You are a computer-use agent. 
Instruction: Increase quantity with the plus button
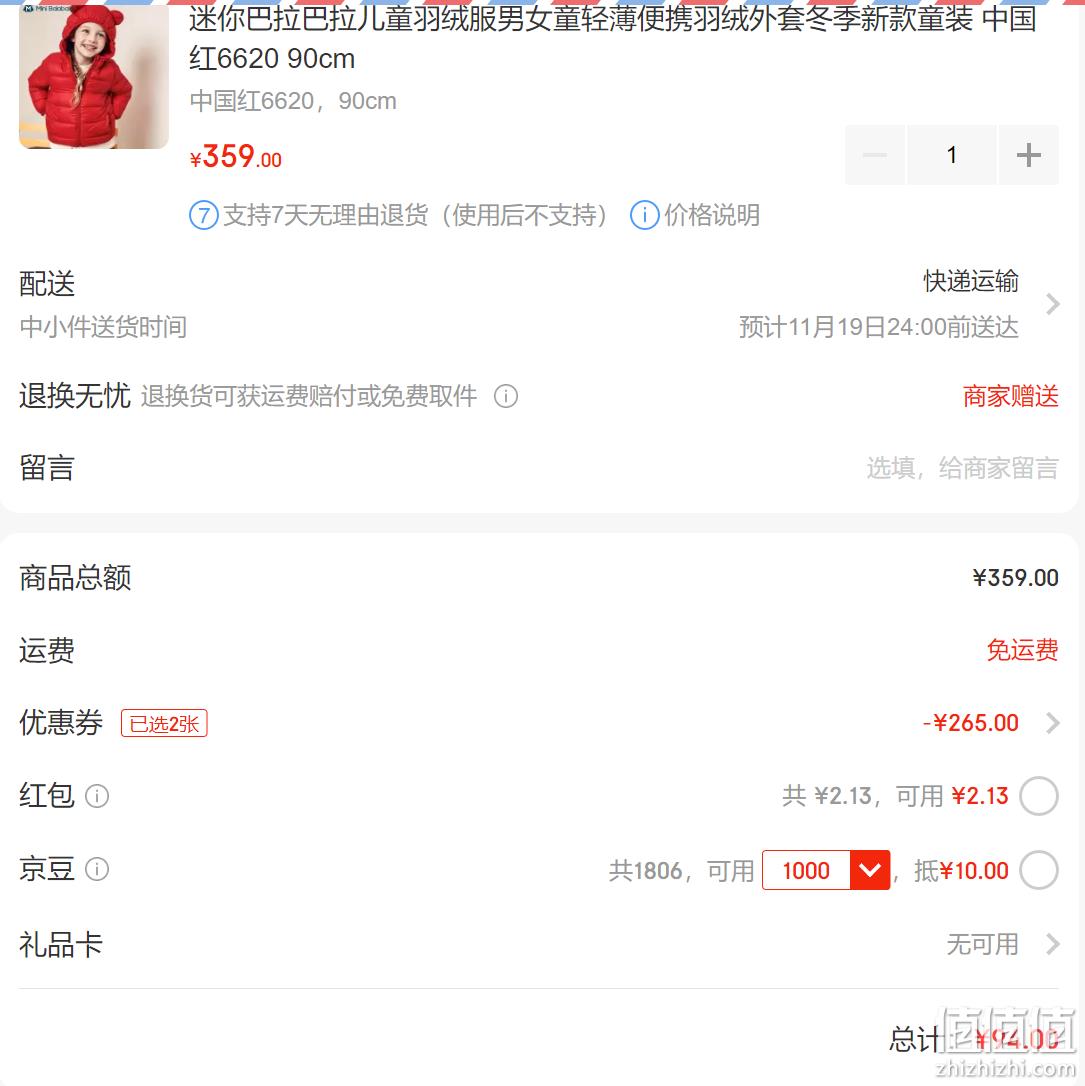[x=1028, y=154]
